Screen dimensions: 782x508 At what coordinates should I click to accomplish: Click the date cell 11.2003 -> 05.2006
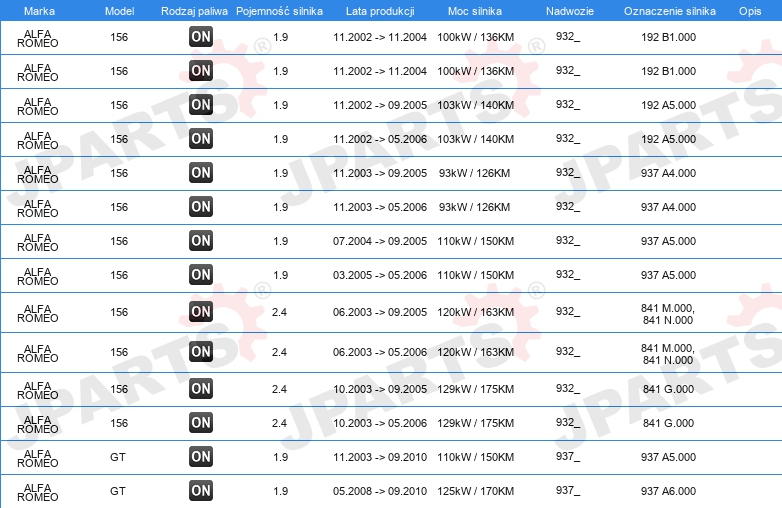(x=380, y=207)
